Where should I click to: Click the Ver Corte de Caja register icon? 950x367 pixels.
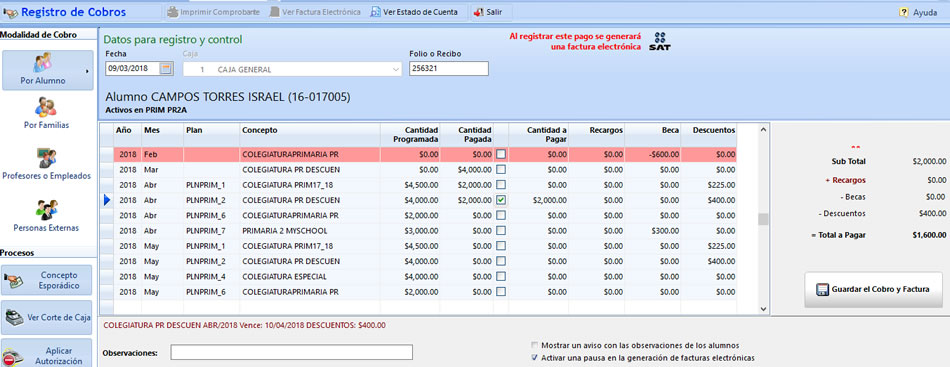point(15,317)
